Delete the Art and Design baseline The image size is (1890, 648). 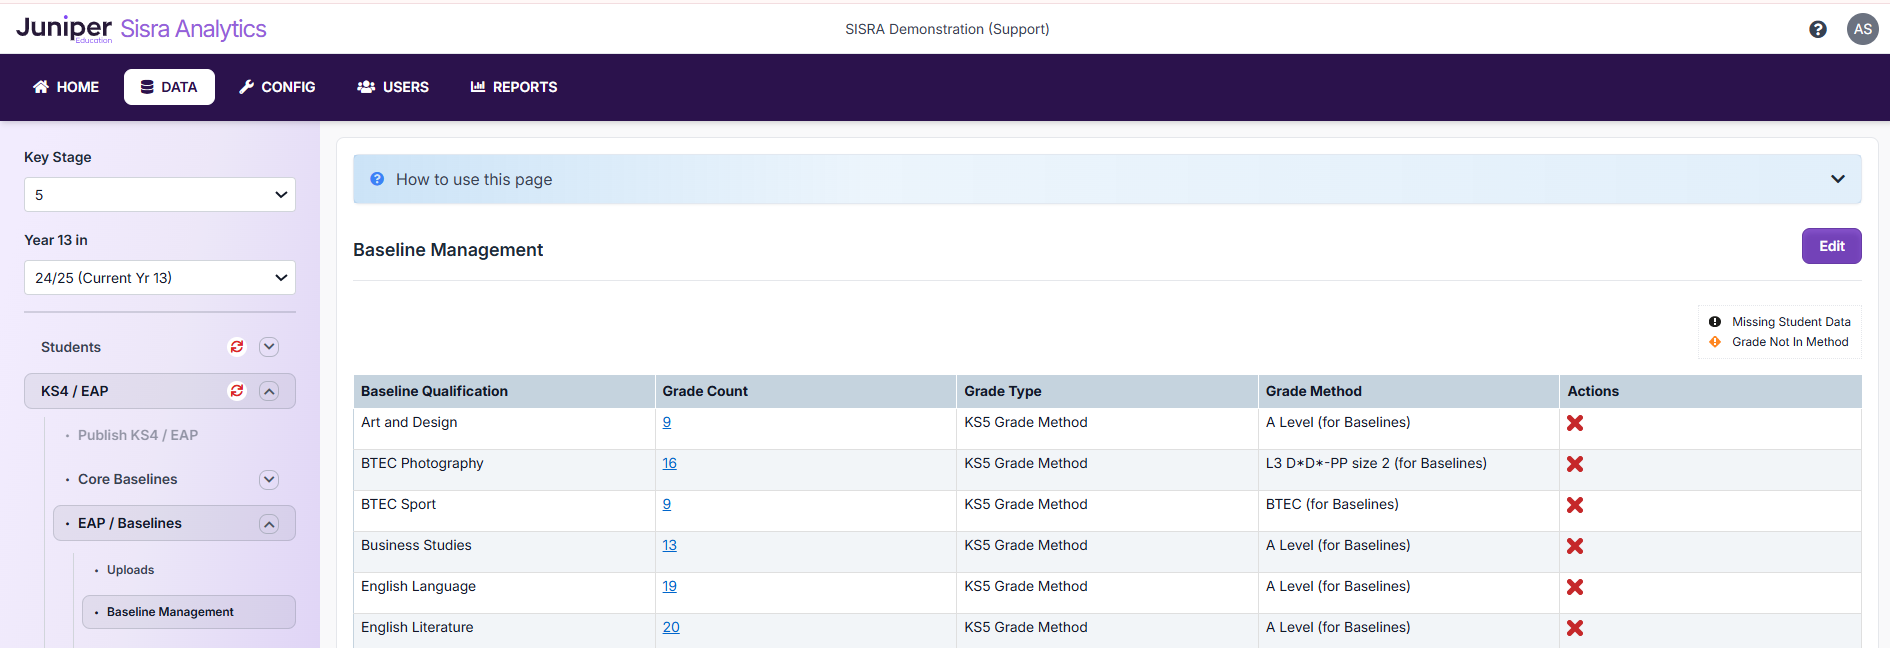coord(1574,423)
